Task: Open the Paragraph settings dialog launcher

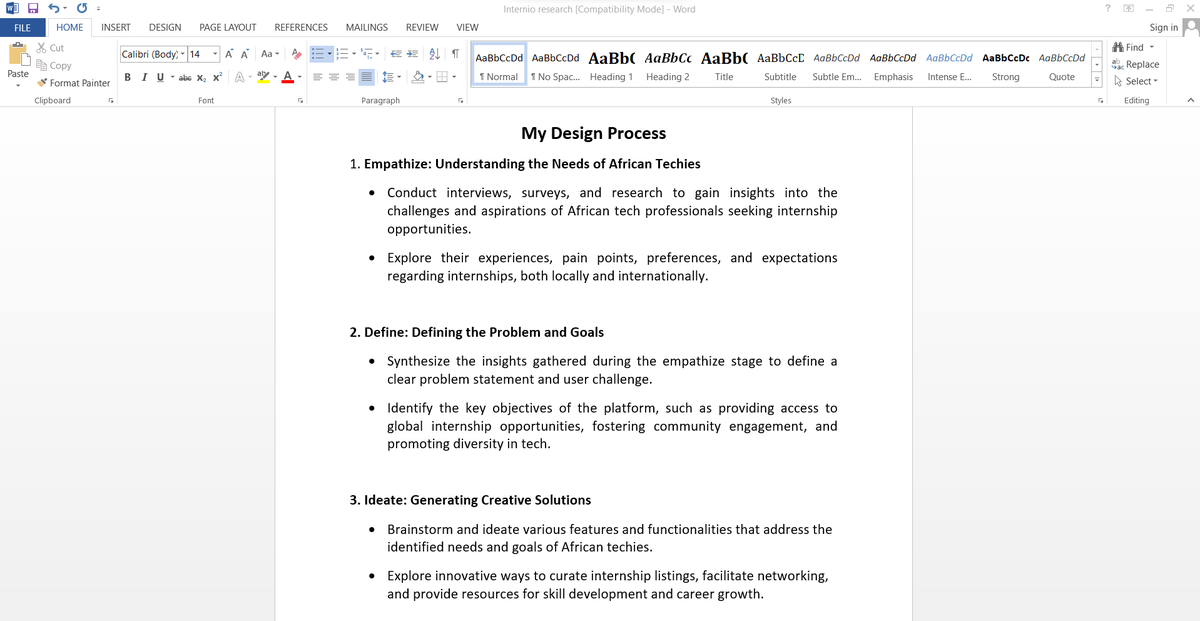Action: pyautogui.click(x=461, y=101)
